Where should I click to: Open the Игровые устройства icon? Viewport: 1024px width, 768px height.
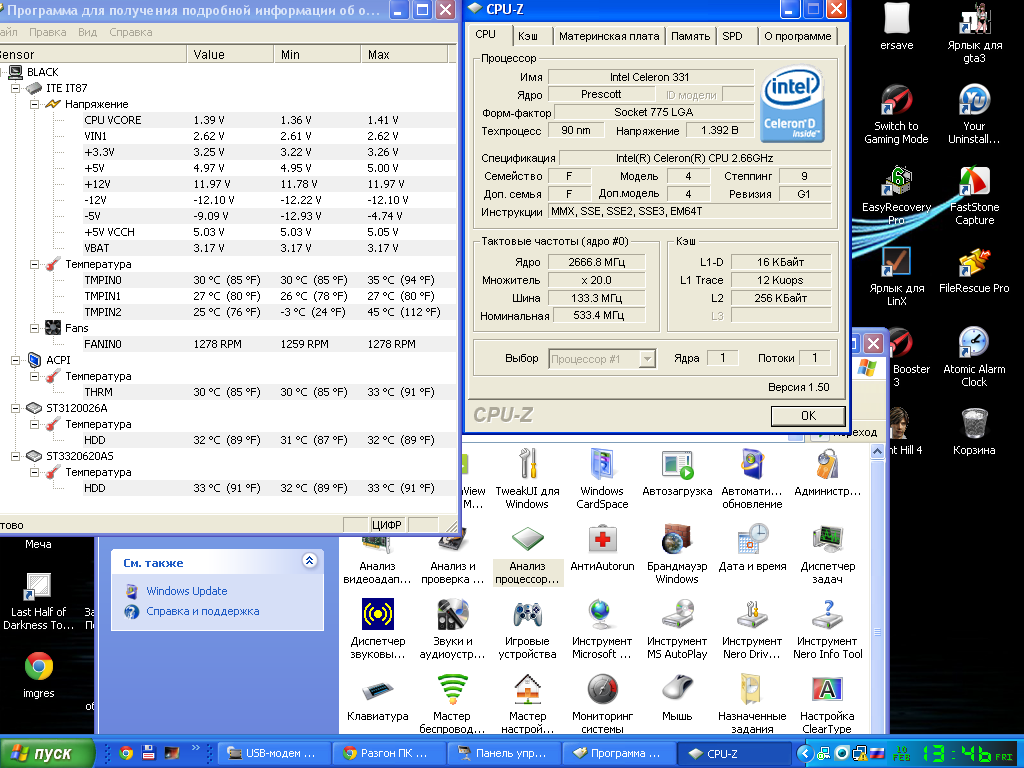[527, 615]
